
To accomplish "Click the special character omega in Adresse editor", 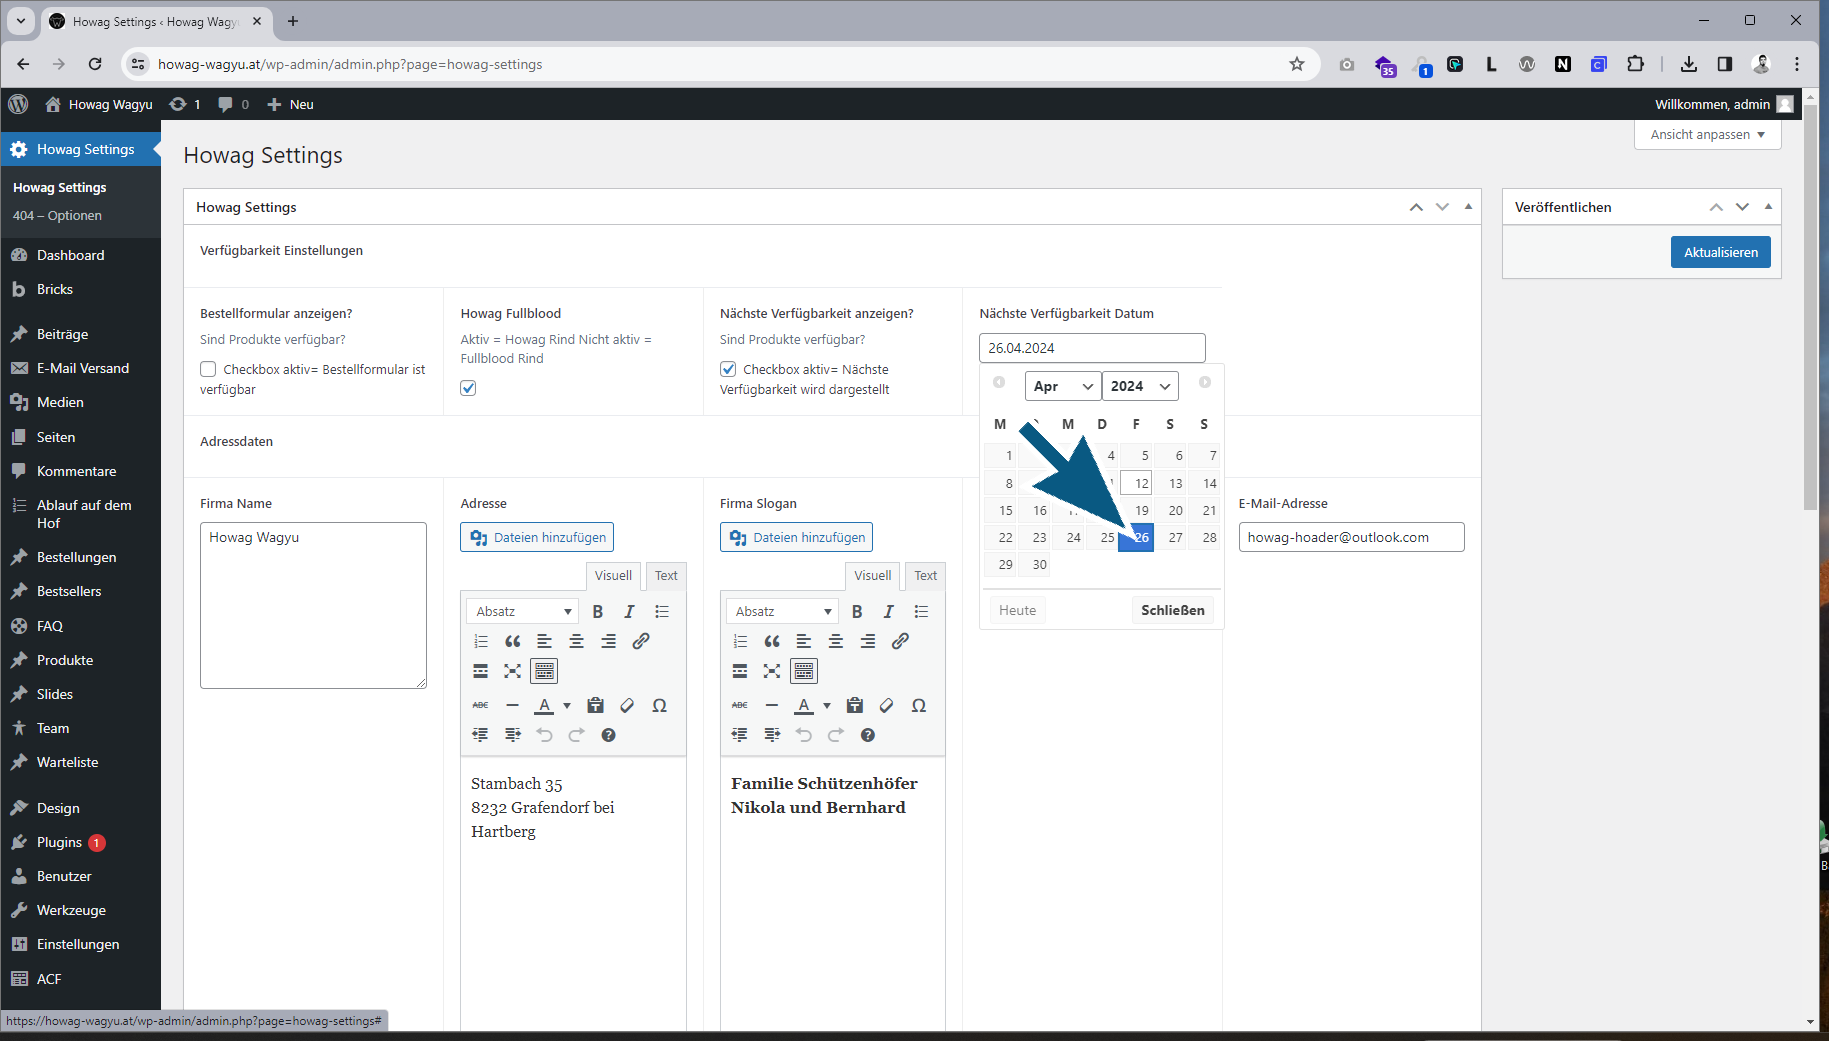I will (659, 706).
